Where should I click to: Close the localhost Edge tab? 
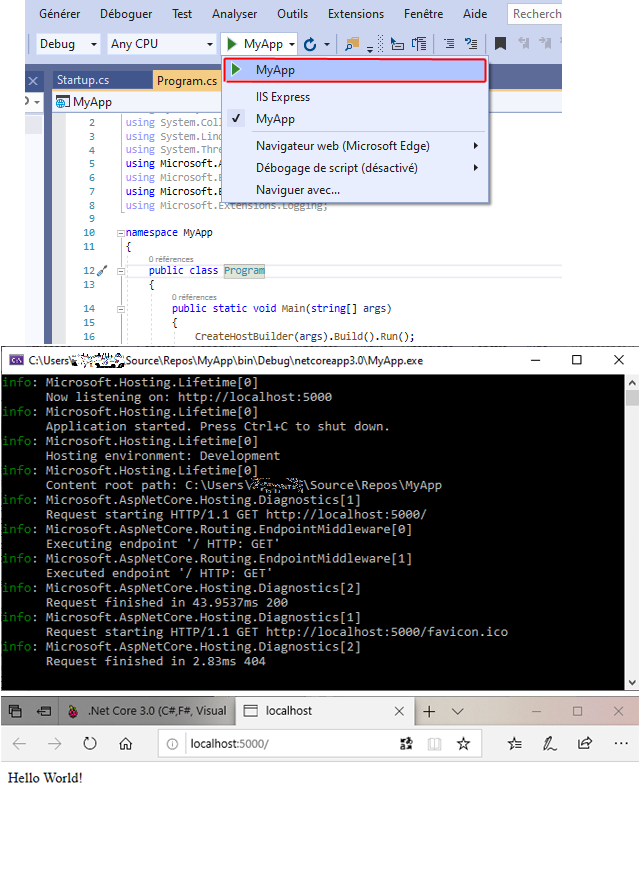tap(399, 711)
